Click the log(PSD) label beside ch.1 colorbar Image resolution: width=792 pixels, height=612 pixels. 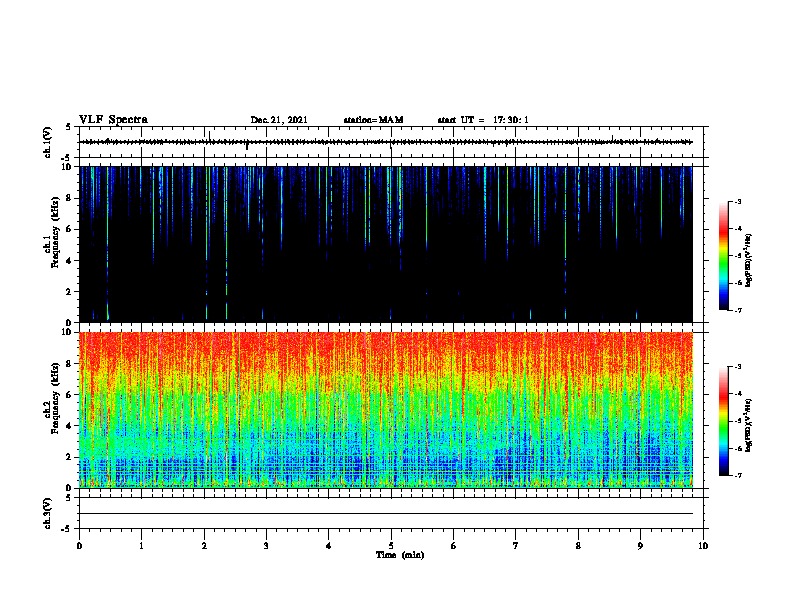coord(748,260)
